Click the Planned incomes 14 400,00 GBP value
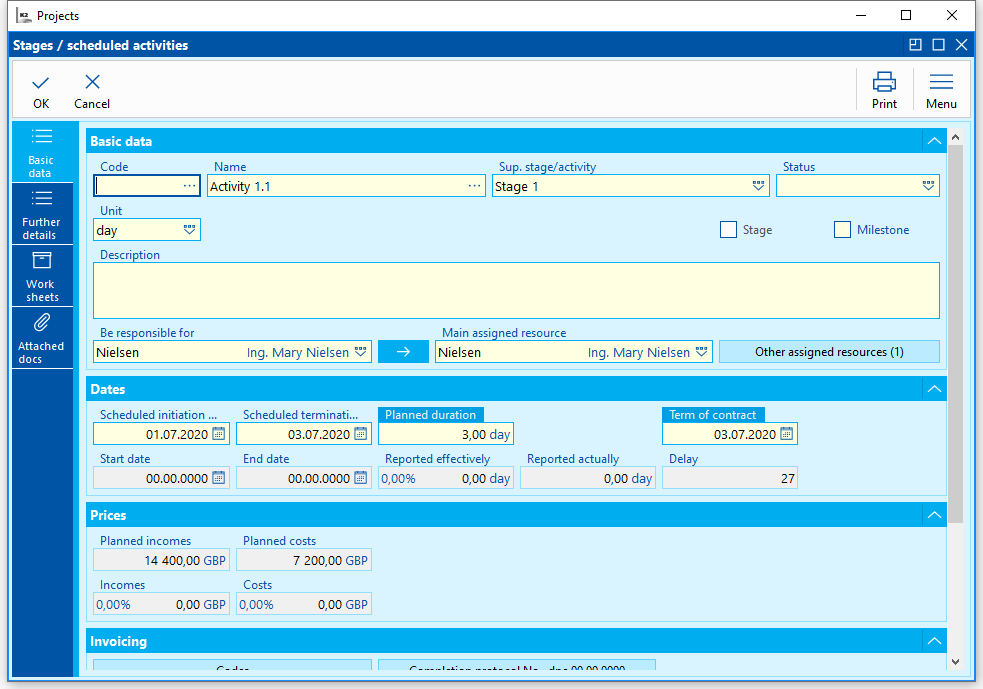The image size is (983, 689). 161,560
